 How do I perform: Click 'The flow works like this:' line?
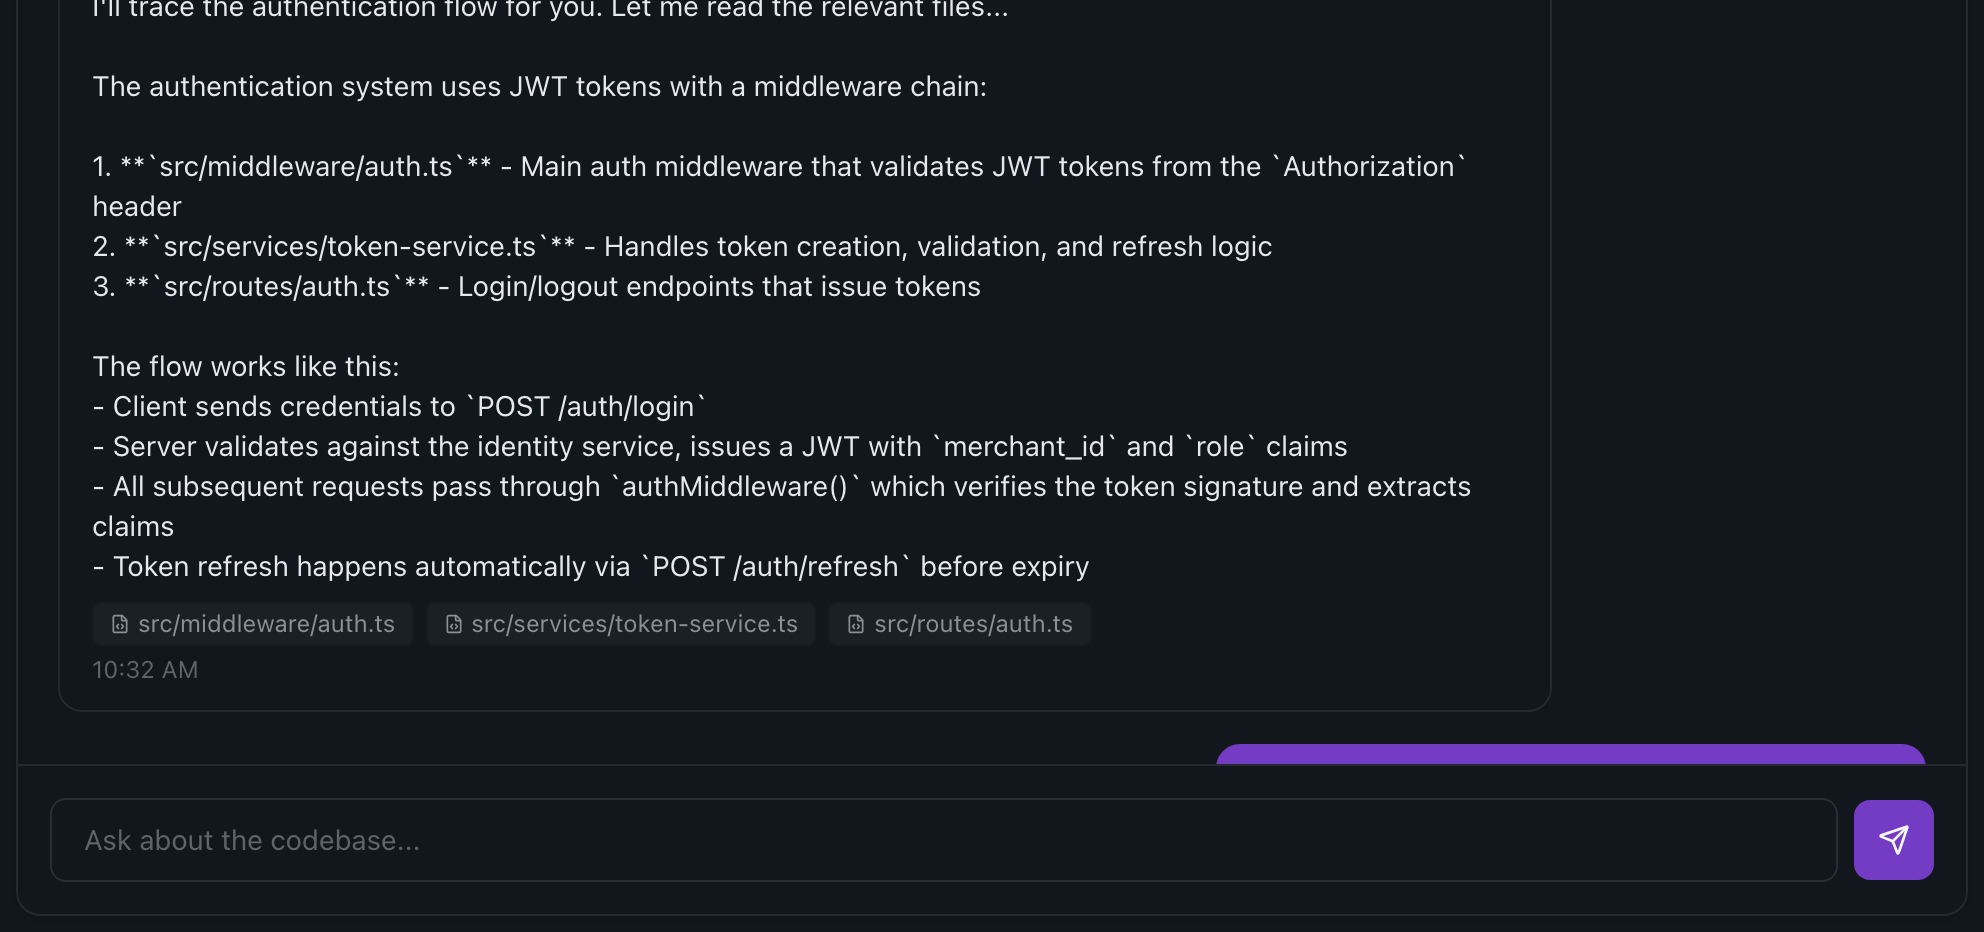[x=246, y=367]
